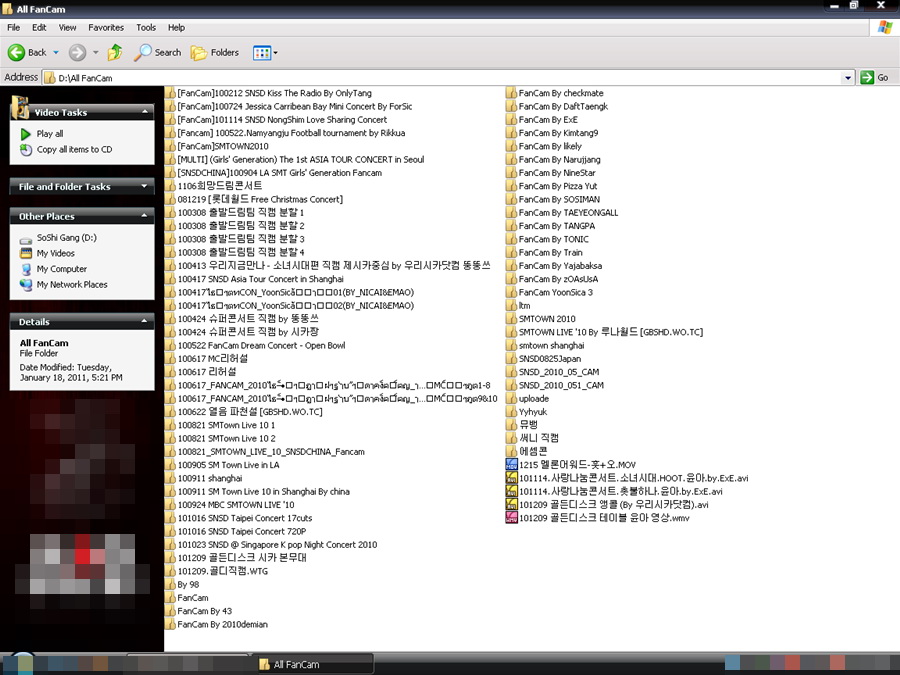Image resolution: width=900 pixels, height=675 pixels.
Task: Open the Tools menu
Action: click(x=146, y=28)
